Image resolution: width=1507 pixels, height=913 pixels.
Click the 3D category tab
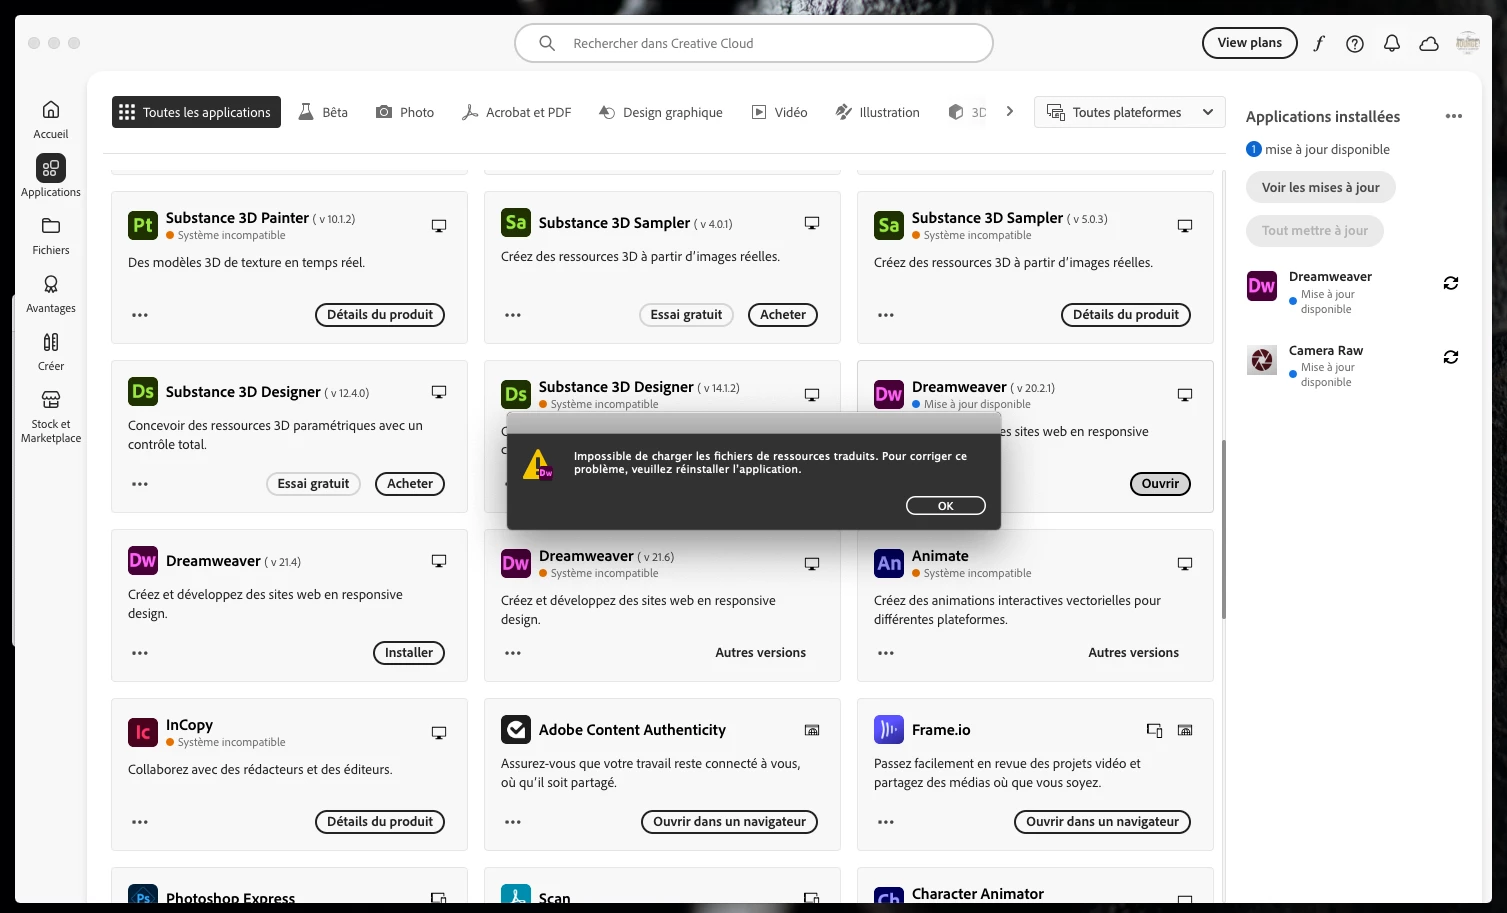tap(967, 112)
